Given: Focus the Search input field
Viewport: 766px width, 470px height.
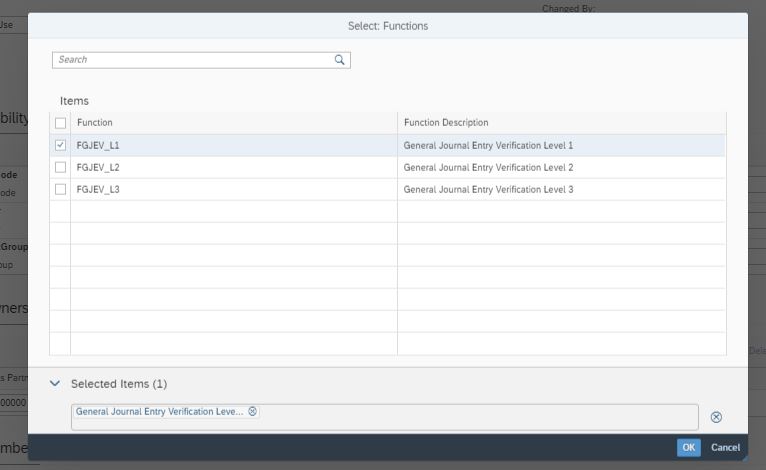Looking at the screenshot, I should (201, 60).
